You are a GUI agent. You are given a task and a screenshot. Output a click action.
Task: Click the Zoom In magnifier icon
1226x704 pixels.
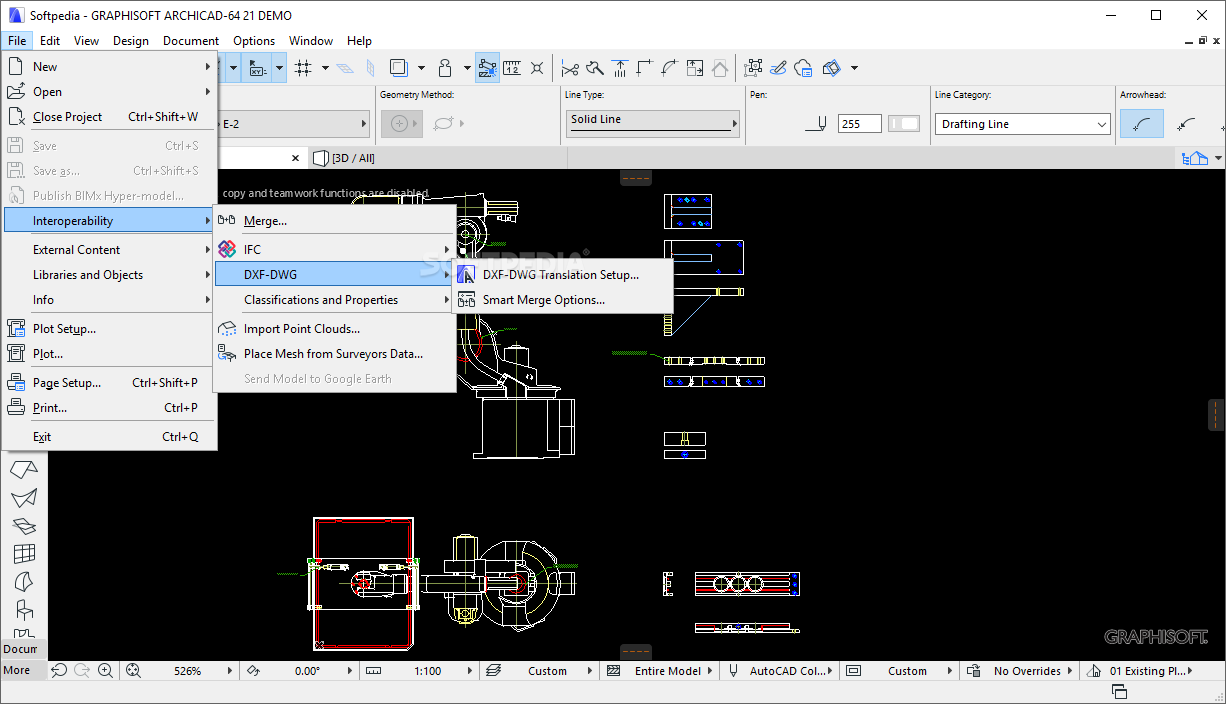(x=106, y=671)
